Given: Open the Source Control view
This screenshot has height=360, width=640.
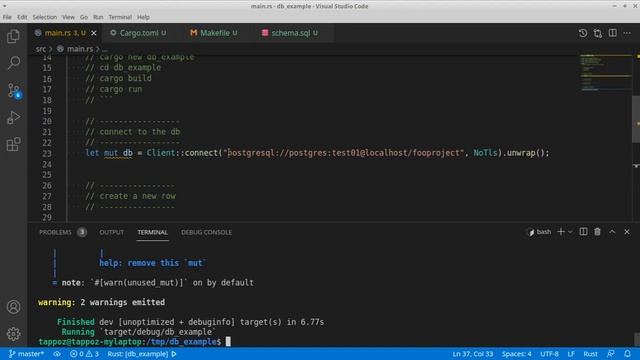Looking at the screenshot, I should tap(13, 90).
